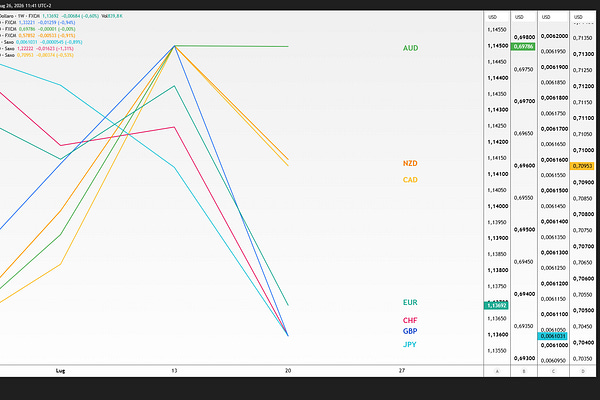Click the cyan 0,0061031 price tag on scale
600x400 pixels.
[x=553, y=336]
